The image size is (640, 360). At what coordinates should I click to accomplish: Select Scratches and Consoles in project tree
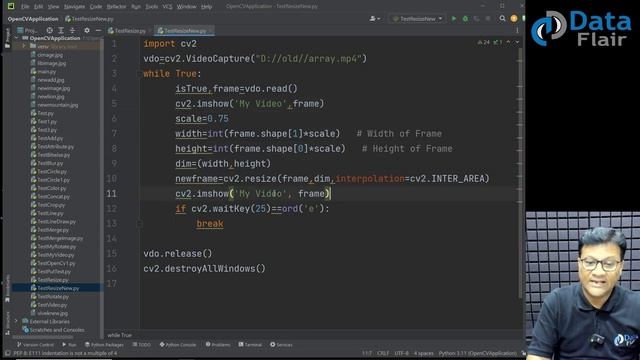[53, 330]
